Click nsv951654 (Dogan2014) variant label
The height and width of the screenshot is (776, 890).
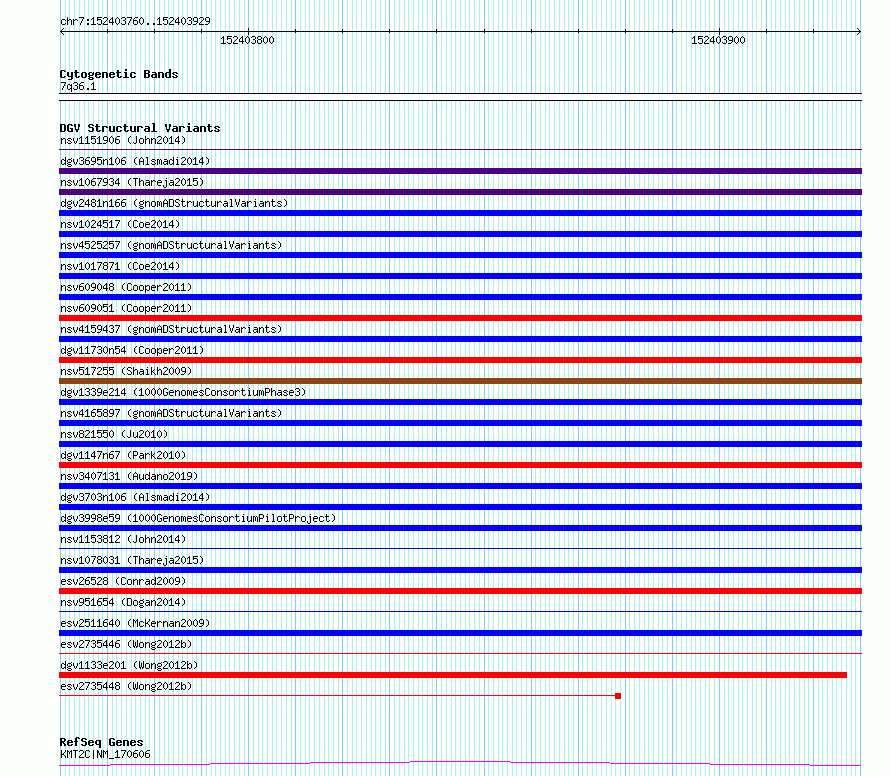123,602
